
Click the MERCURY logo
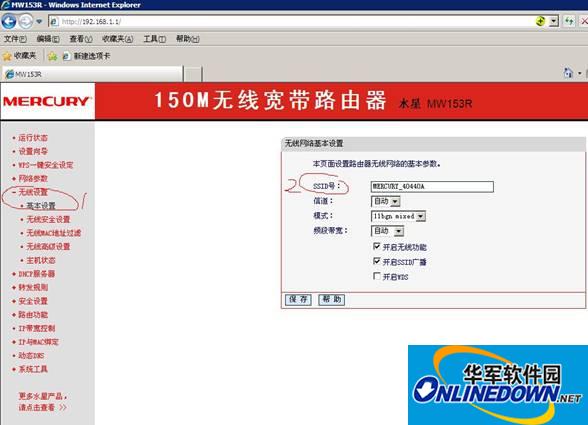(x=47, y=101)
